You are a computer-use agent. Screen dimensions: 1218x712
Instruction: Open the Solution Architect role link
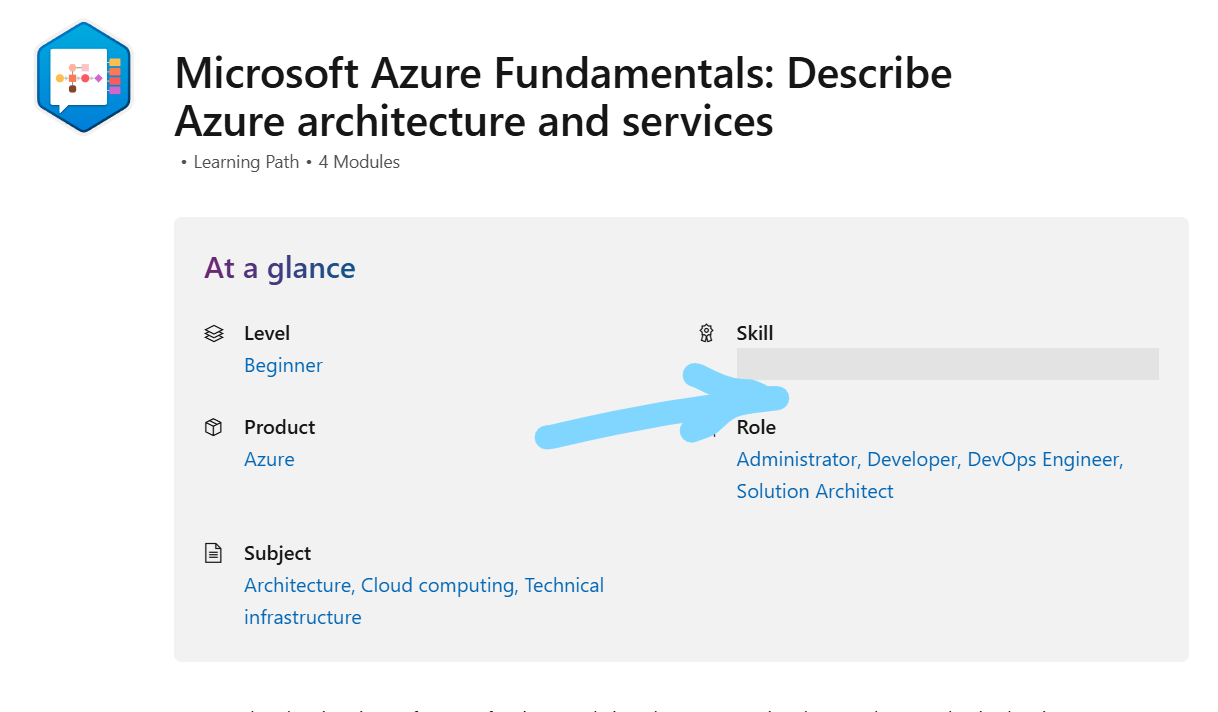[815, 491]
